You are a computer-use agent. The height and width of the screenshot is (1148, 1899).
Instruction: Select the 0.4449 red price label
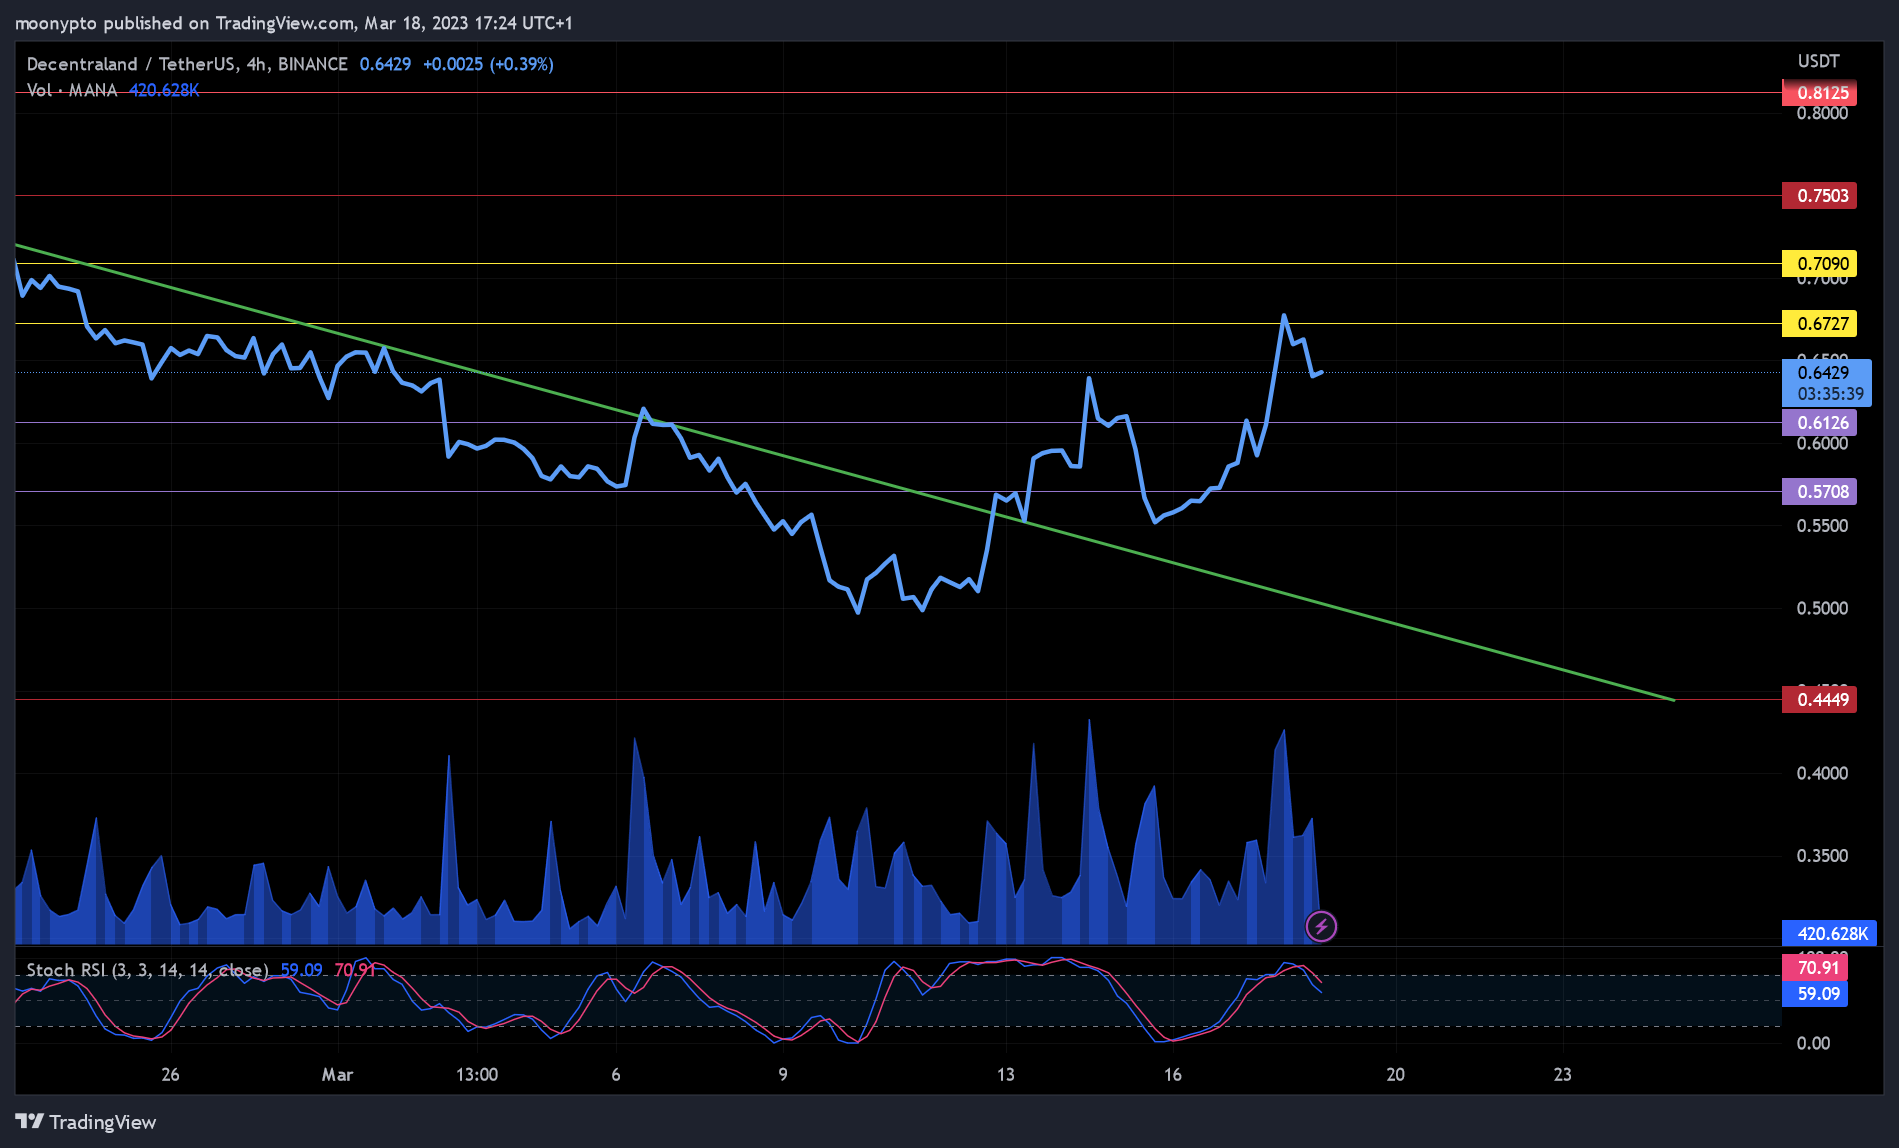click(x=1819, y=700)
